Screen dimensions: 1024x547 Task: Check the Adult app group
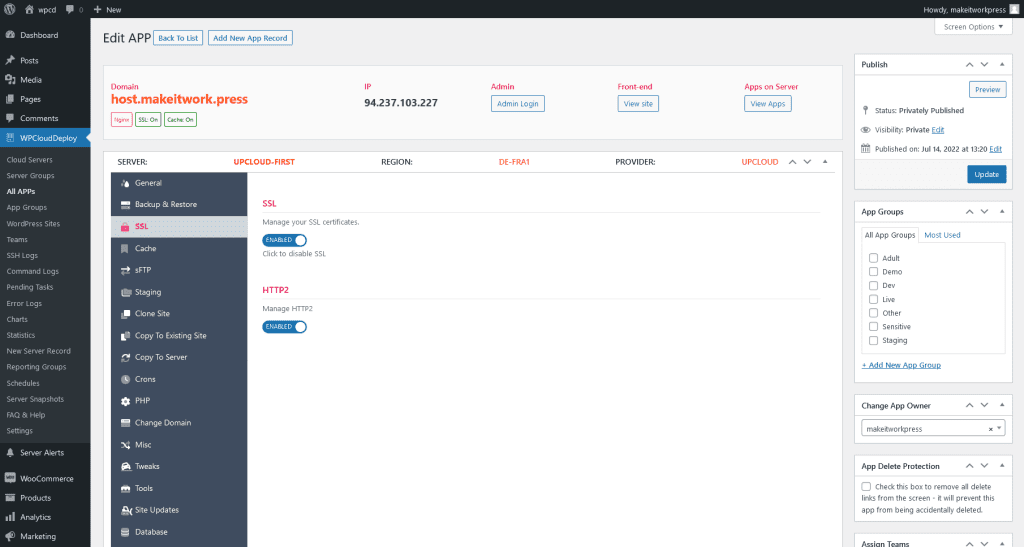873,258
